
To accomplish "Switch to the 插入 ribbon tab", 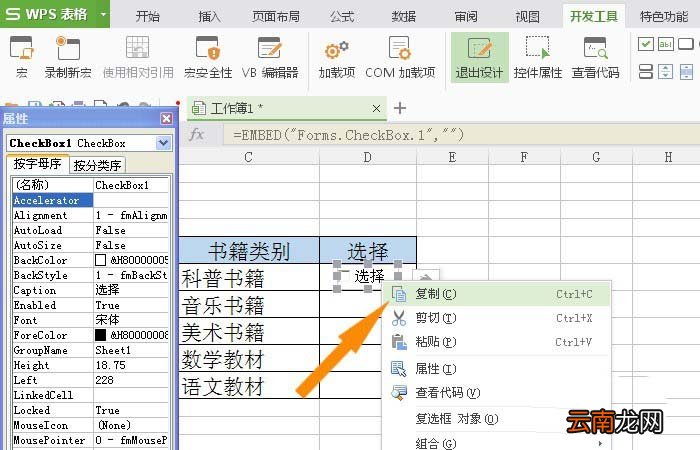I will click(209, 17).
